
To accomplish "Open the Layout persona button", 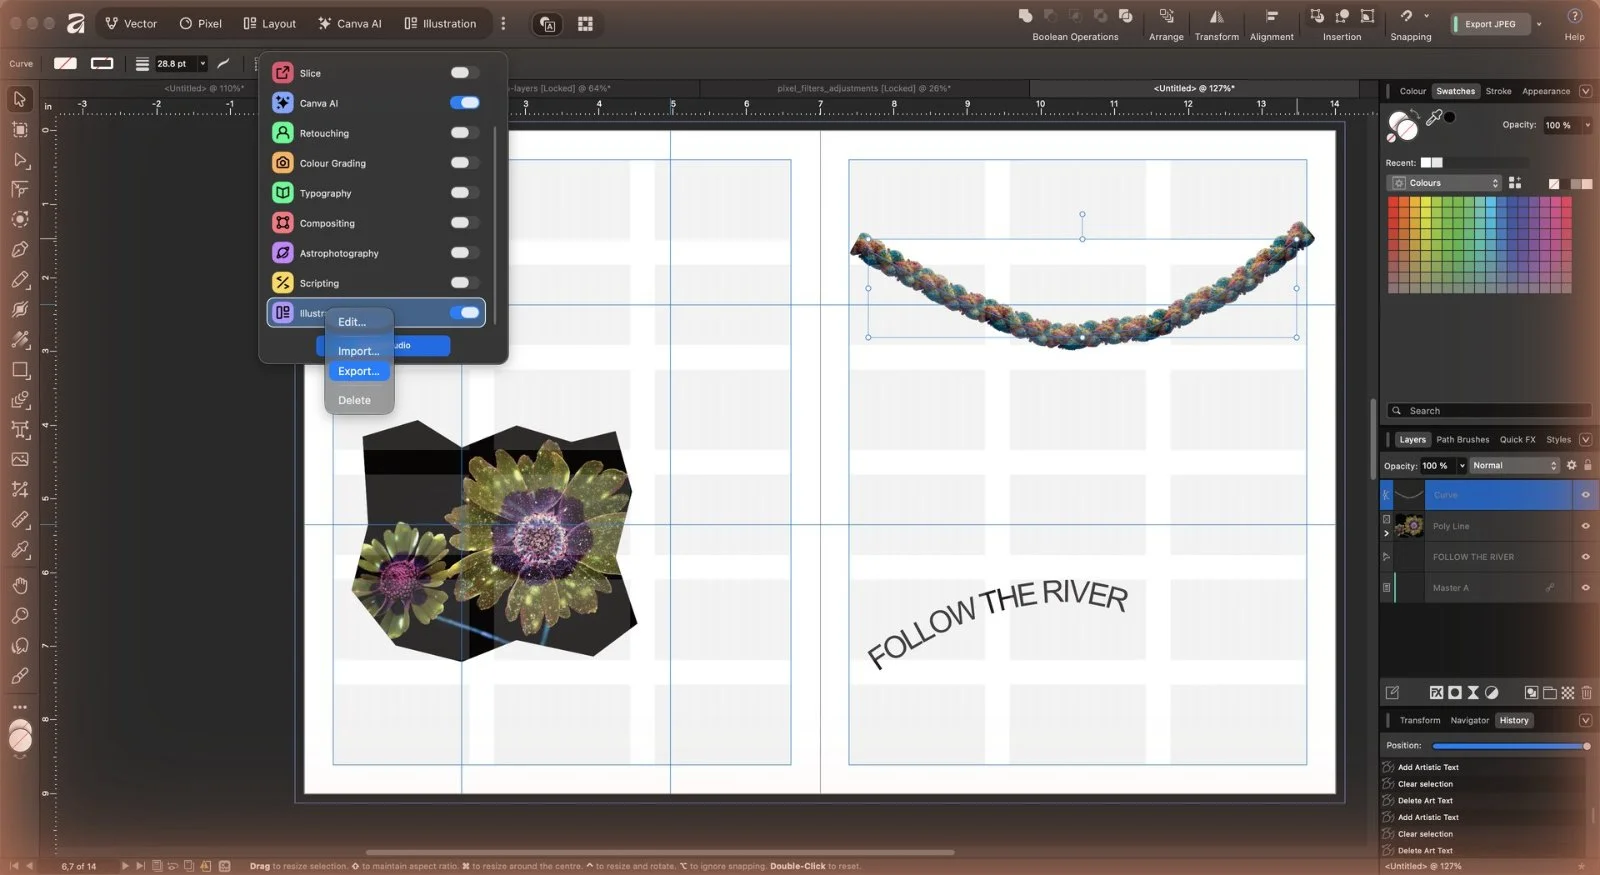I will pos(269,23).
